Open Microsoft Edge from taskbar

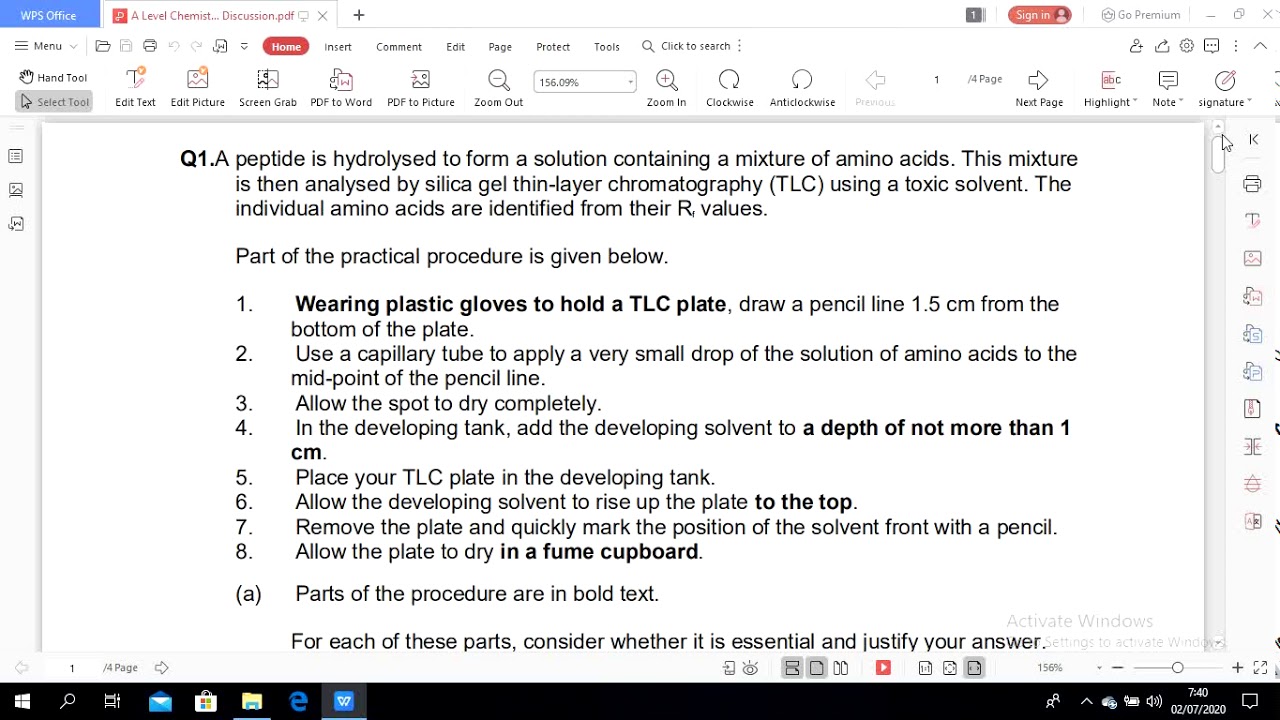(298, 702)
